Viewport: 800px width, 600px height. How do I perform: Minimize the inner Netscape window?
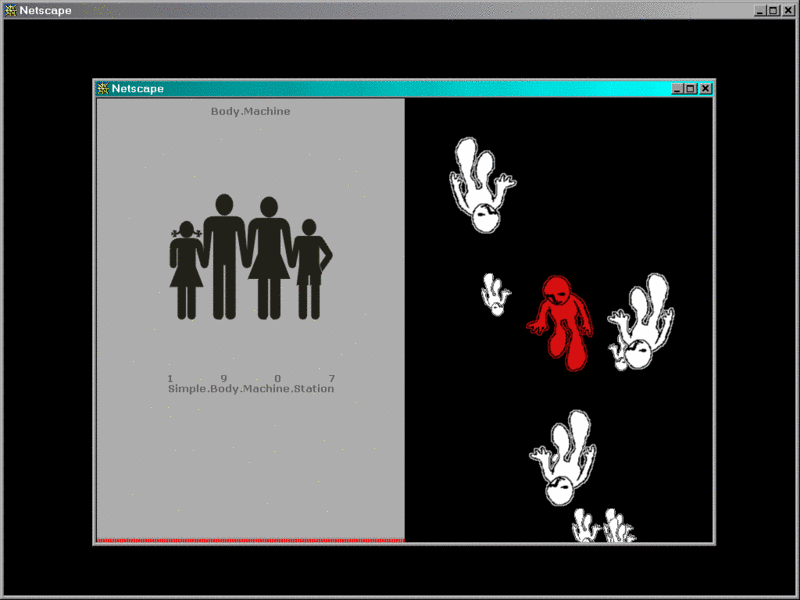click(x=677, y=89)
